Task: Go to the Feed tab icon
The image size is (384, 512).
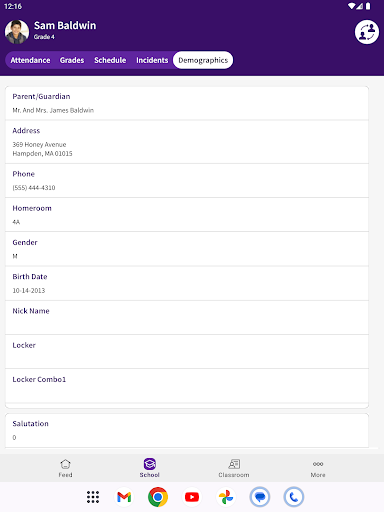Action: pyautogui.click(x=65, y=464)
